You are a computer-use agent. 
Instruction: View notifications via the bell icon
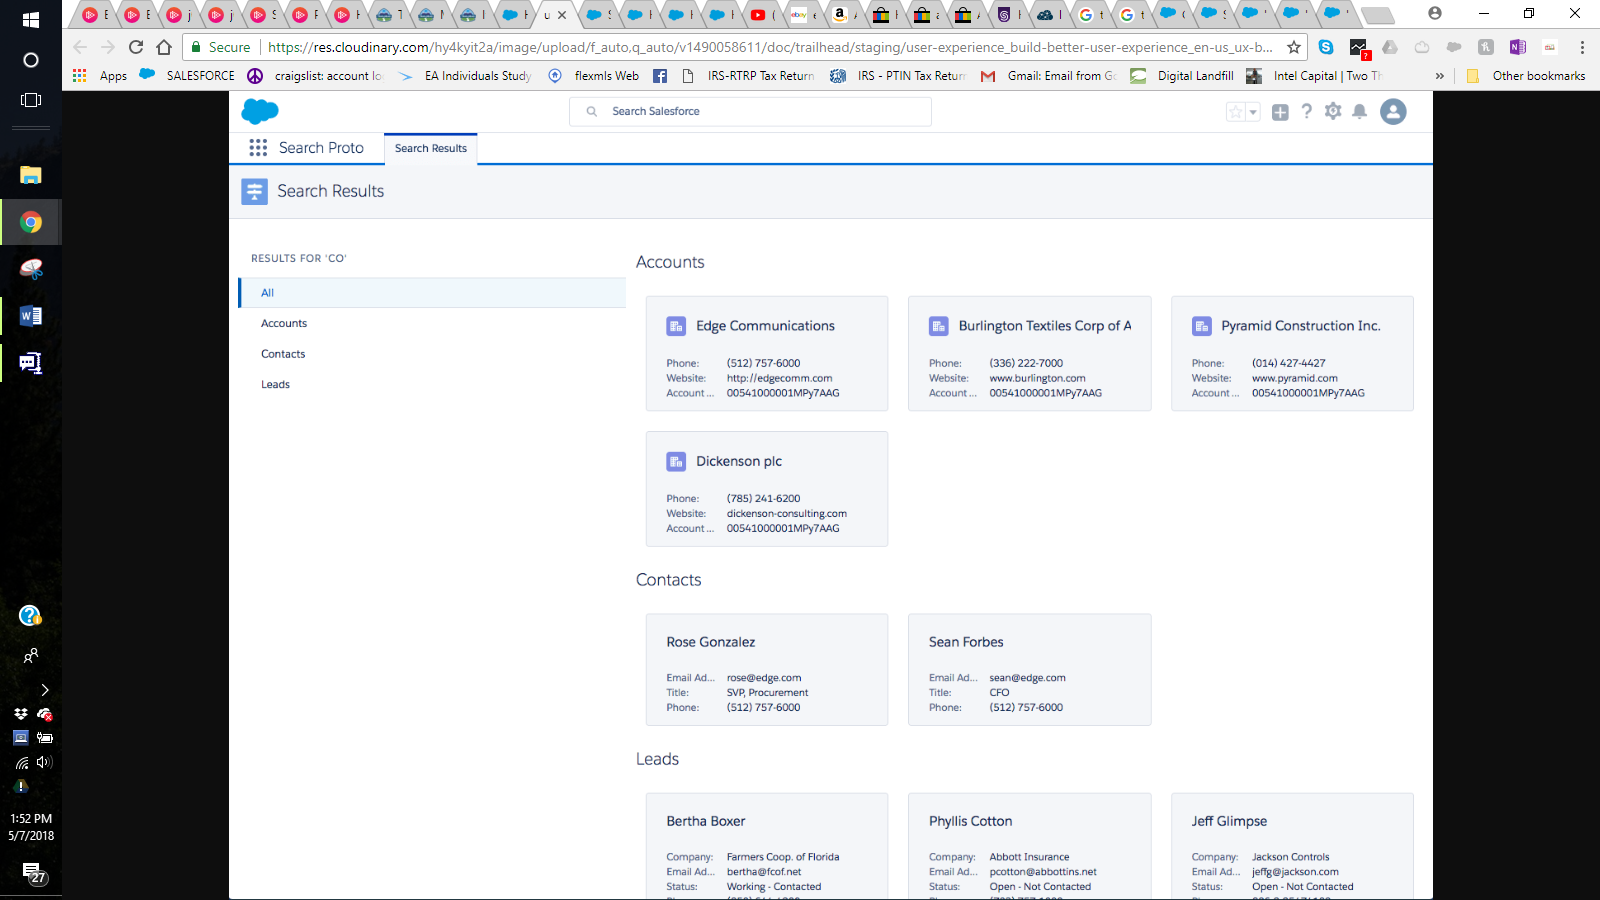1360,111
